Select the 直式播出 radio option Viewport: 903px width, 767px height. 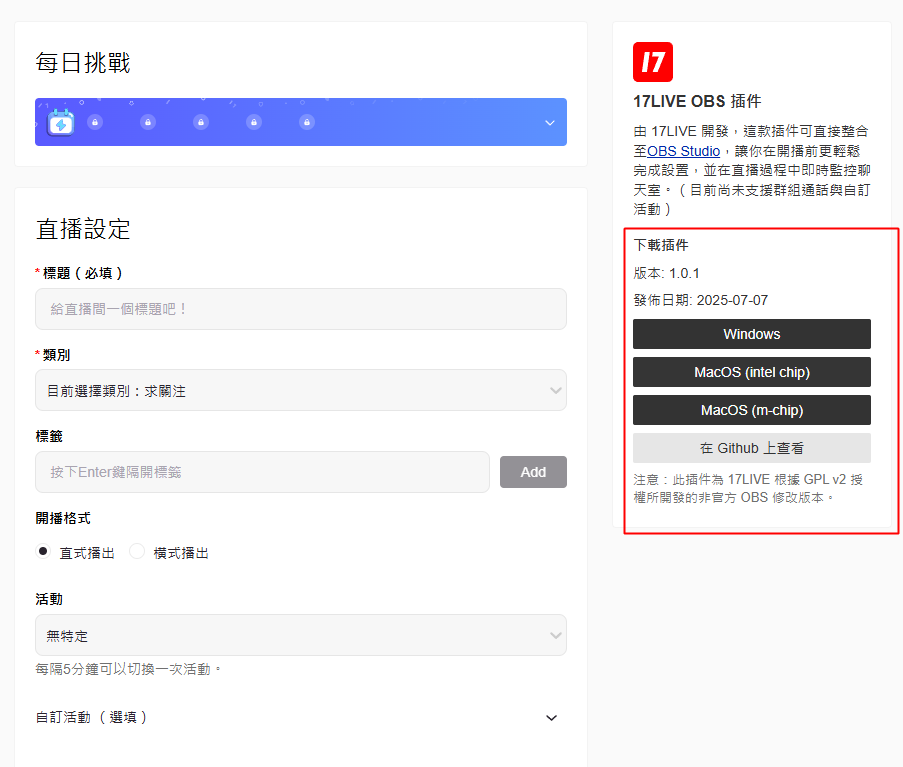43,552
